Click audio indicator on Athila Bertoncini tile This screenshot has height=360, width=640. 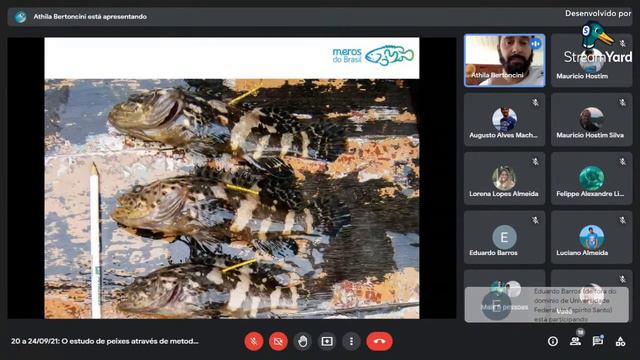pos(536,43)
